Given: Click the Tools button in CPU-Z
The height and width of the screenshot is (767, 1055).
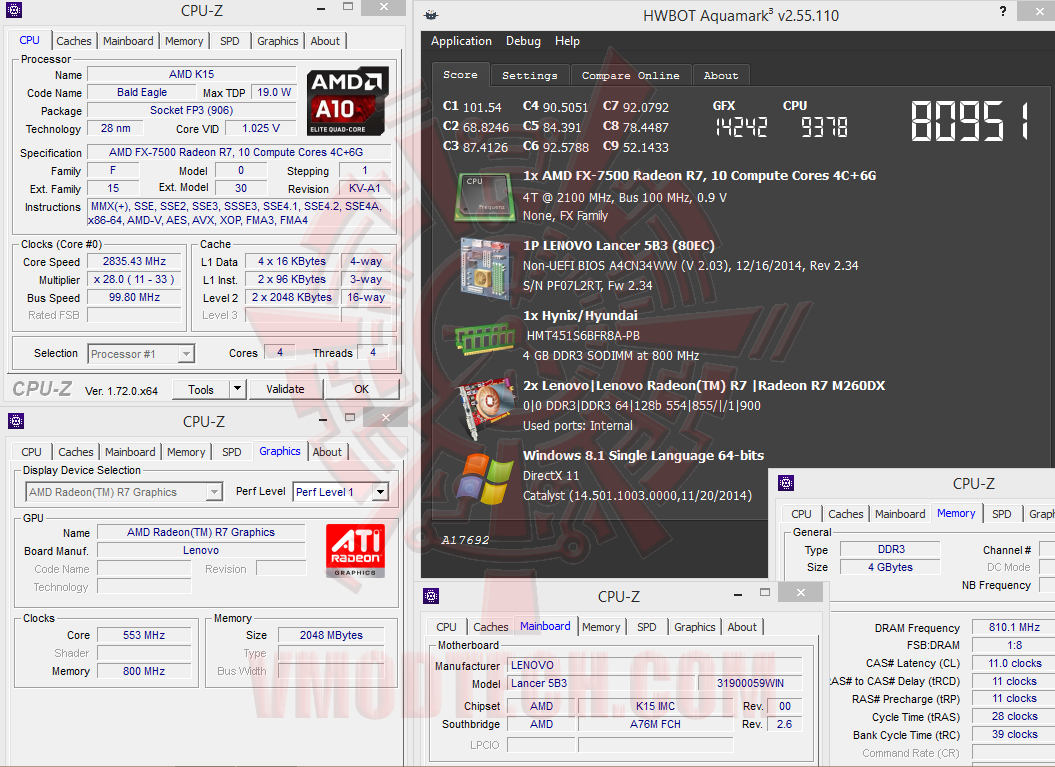Looking at the screenshot, I should pos(201,389).
